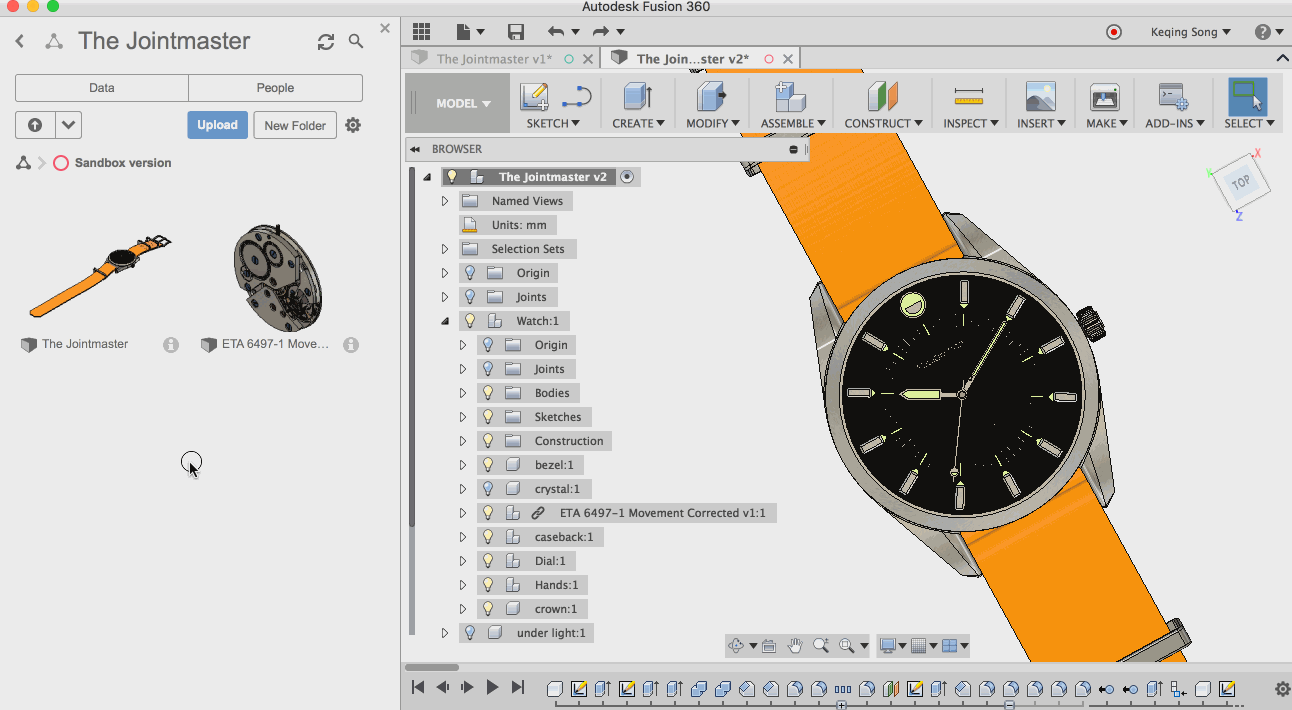
Task: Open the data panel grid icon
Action: coord(421,32)
